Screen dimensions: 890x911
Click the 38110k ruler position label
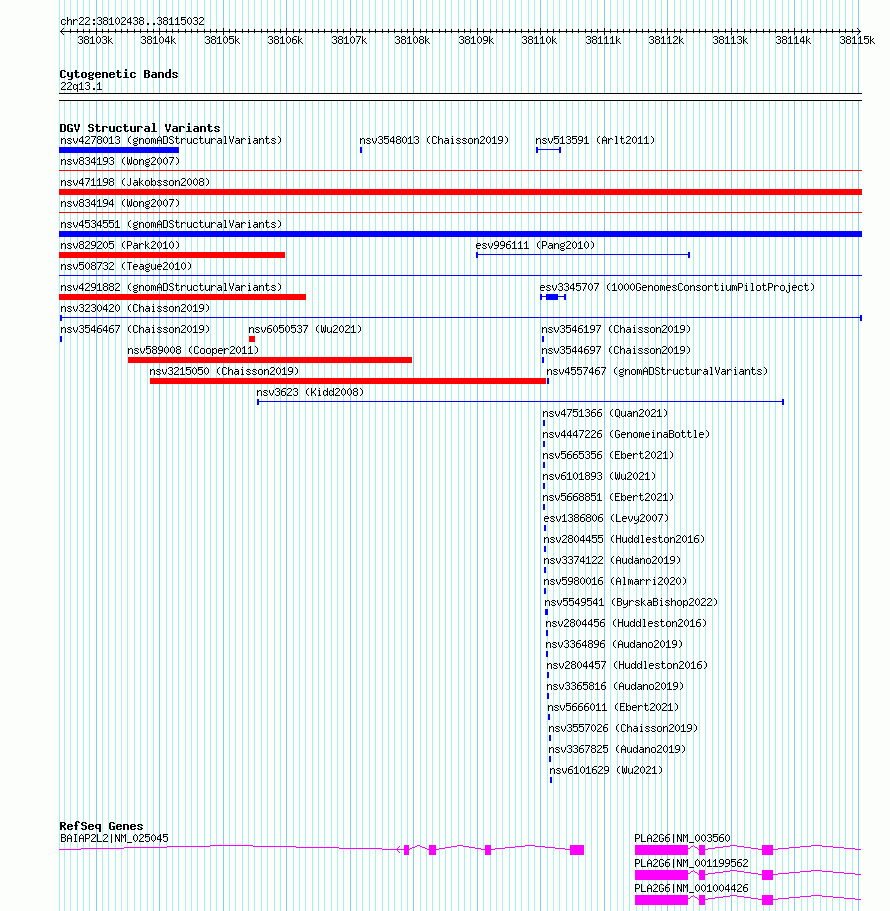tap(539, 40)
